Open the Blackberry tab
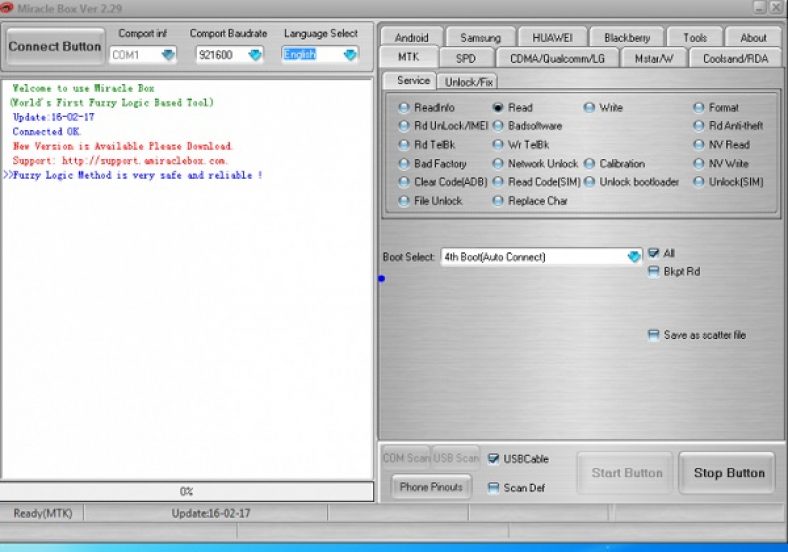788x552 pixels. 627,38
